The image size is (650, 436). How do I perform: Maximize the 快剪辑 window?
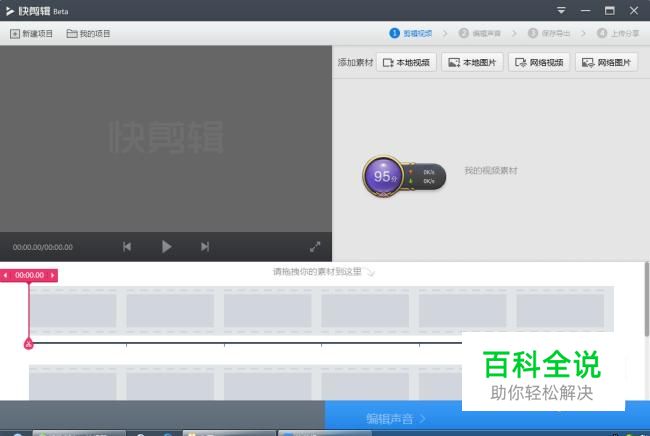tap(609, 10)
